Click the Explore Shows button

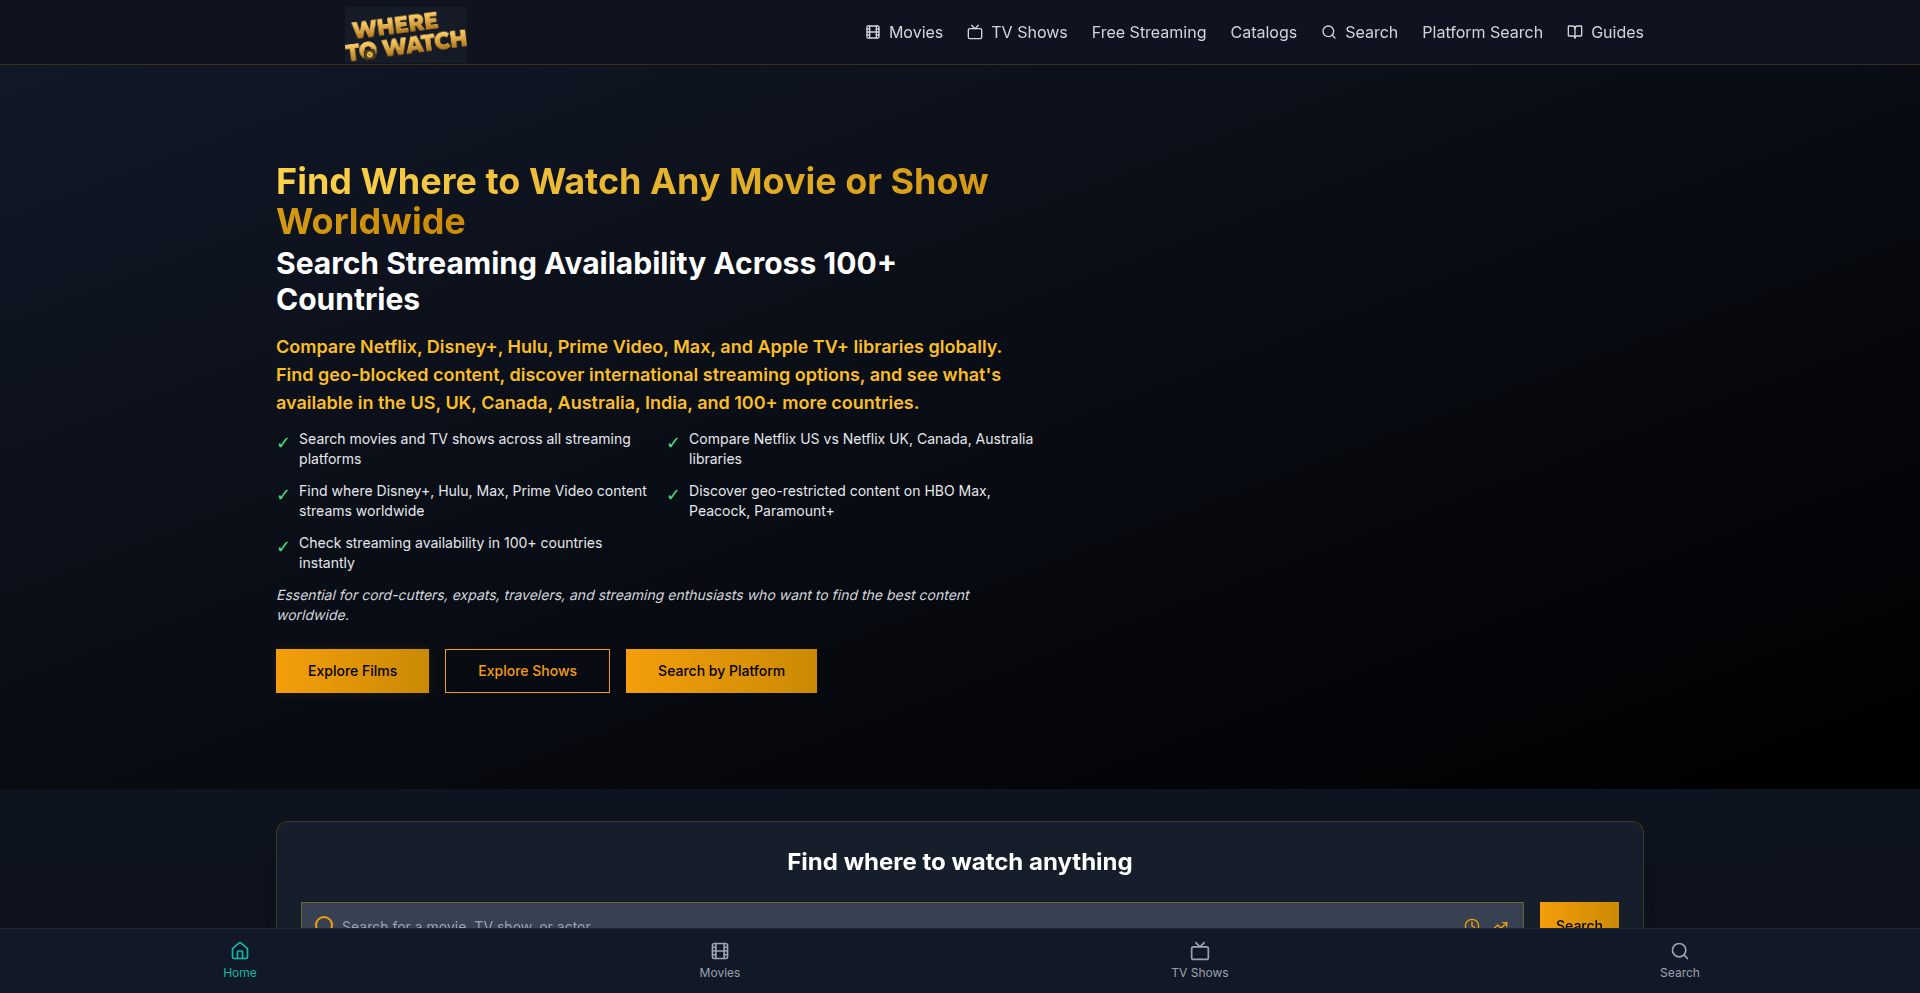[x=527, y=671]
